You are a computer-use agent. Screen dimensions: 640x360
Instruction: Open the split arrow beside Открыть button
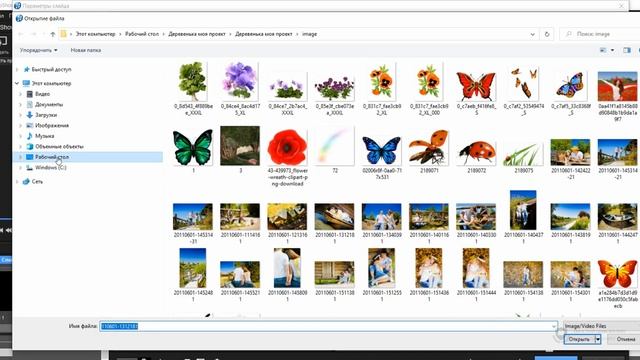point(598,339)
